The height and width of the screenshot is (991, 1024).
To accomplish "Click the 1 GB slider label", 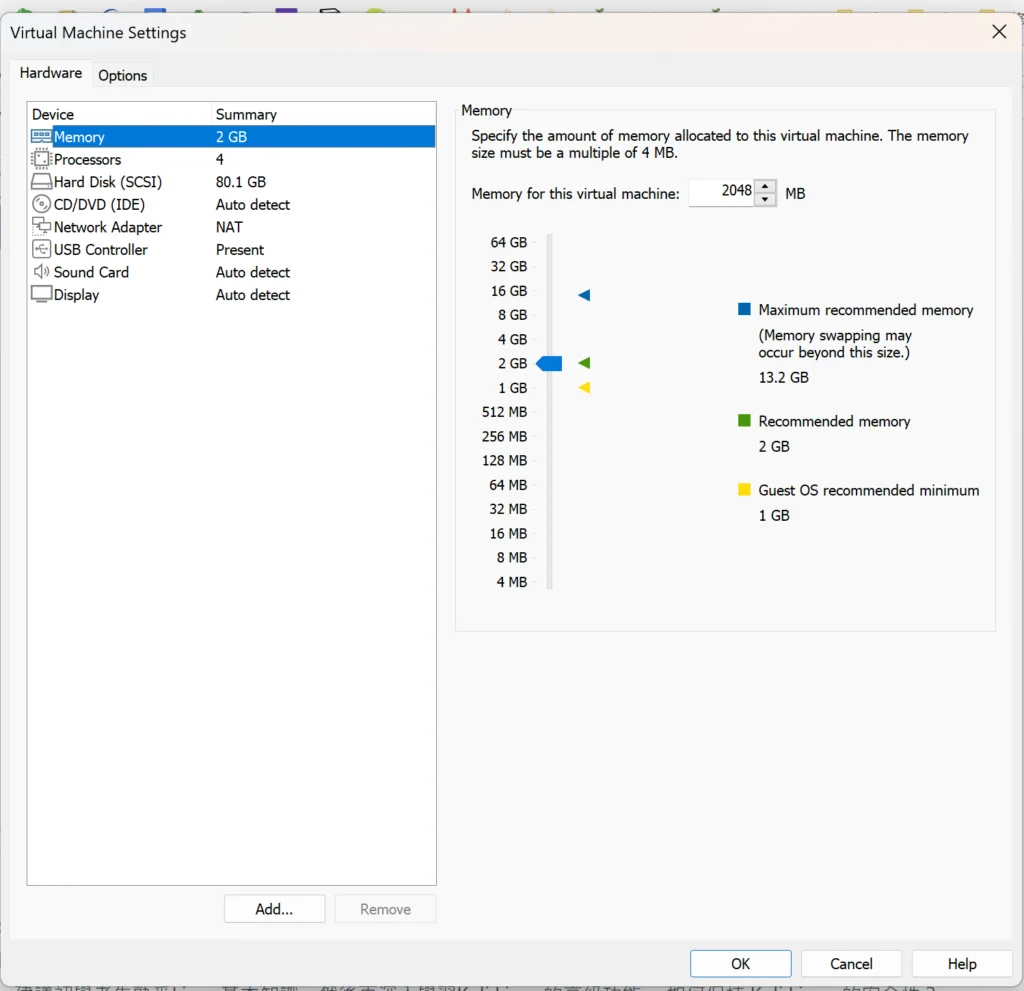I will tap(513, 388).
